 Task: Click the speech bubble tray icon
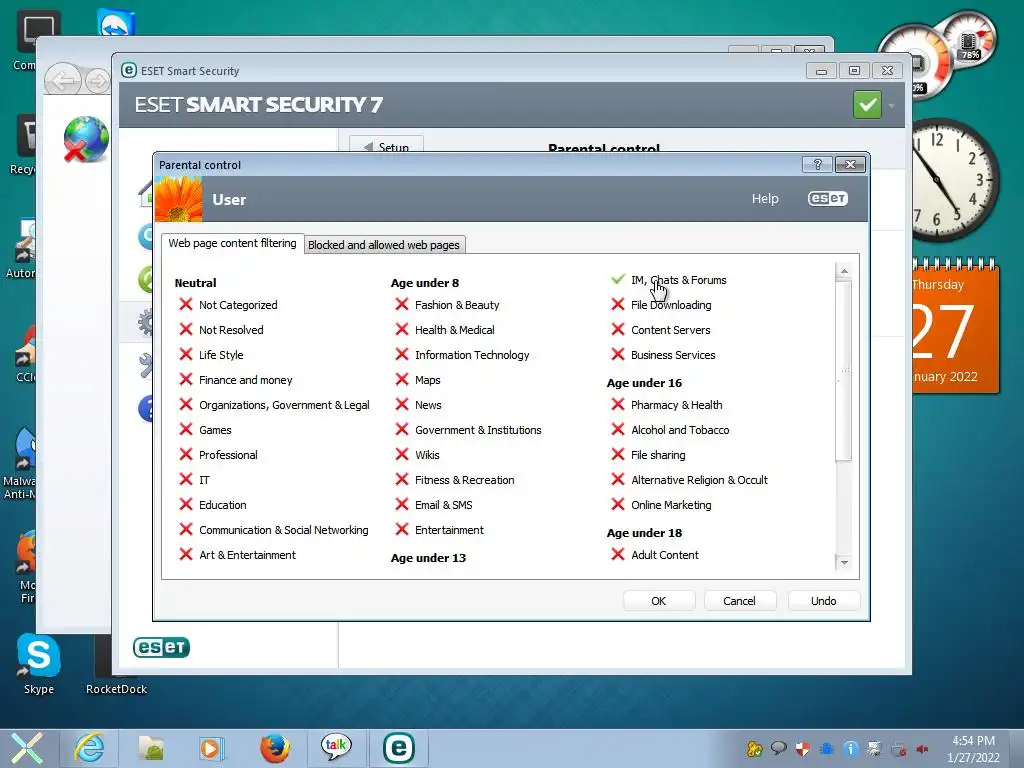(778, 748)
